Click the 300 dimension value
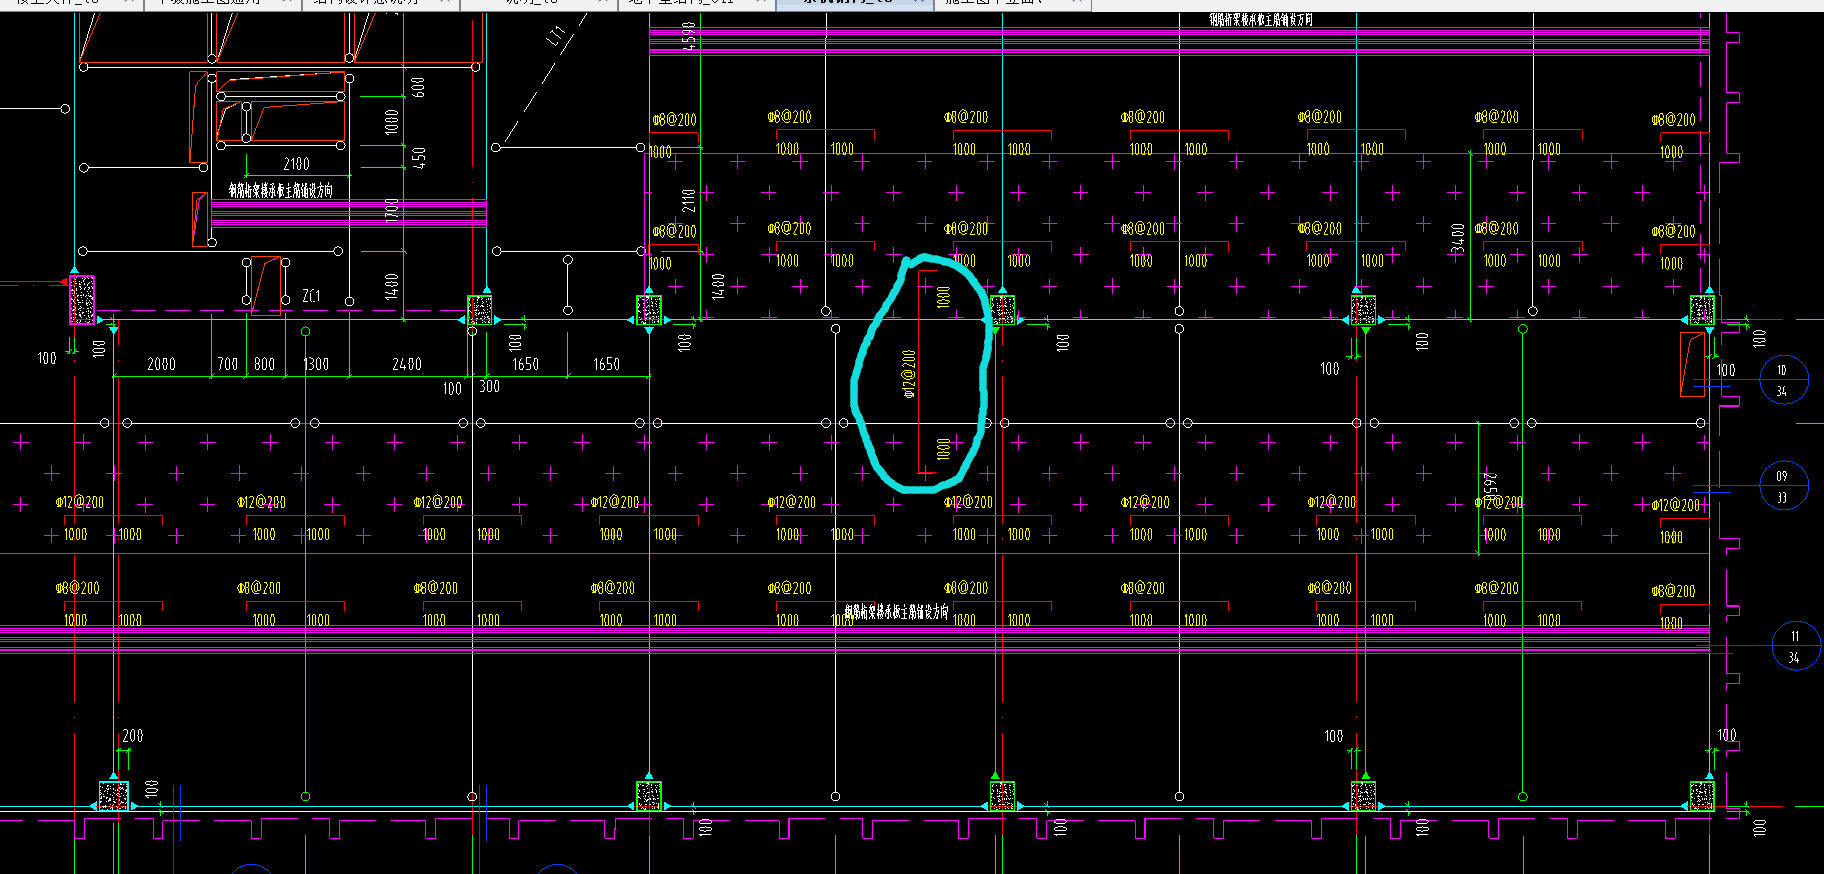The image size is (1824, 874). pos(489,386)
